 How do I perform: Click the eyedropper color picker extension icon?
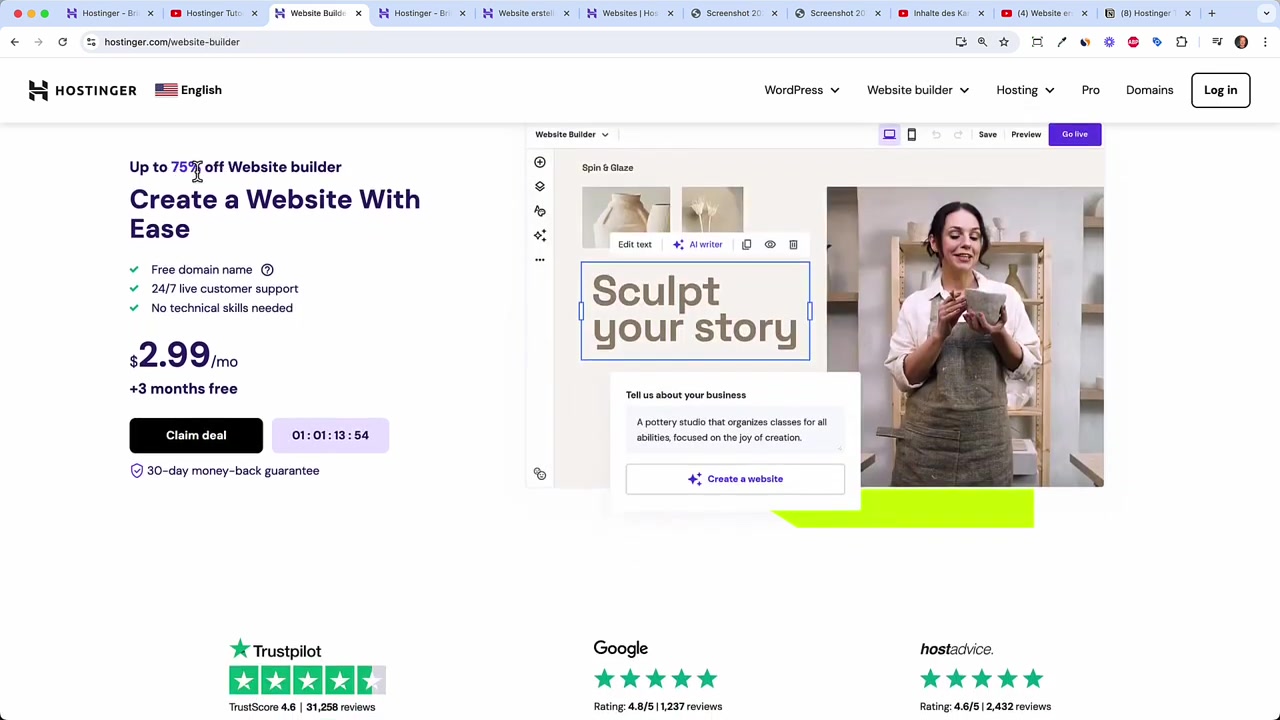pos(1061,42)
